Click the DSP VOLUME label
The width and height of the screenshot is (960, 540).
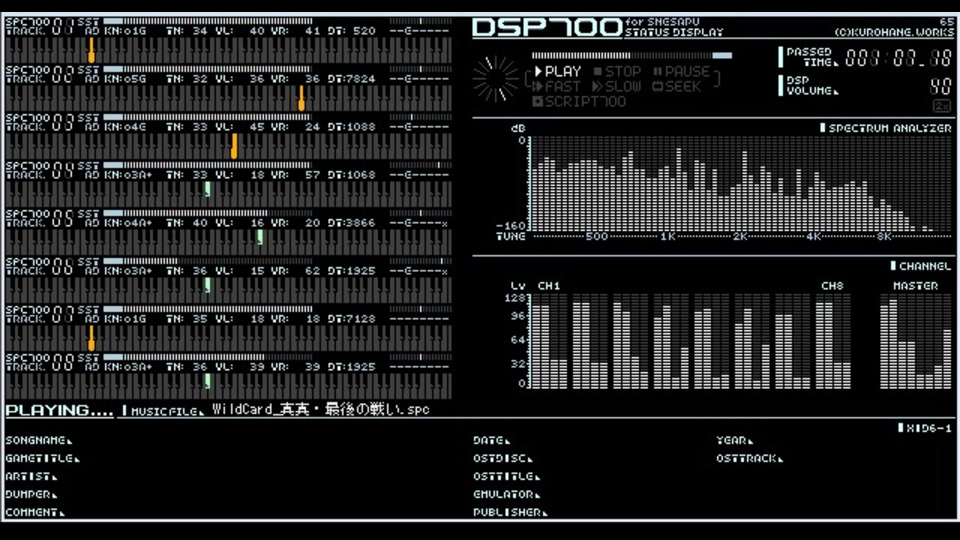tap(812, 86)
